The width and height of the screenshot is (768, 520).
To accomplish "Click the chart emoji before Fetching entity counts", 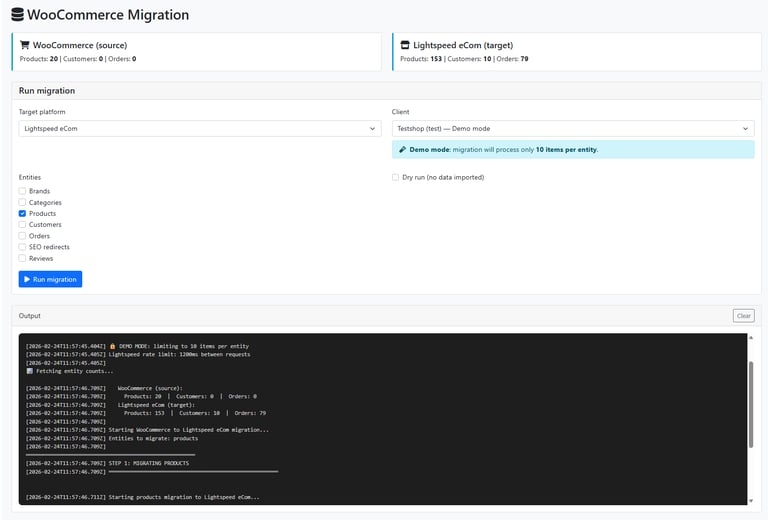I will tap(29, 371).
